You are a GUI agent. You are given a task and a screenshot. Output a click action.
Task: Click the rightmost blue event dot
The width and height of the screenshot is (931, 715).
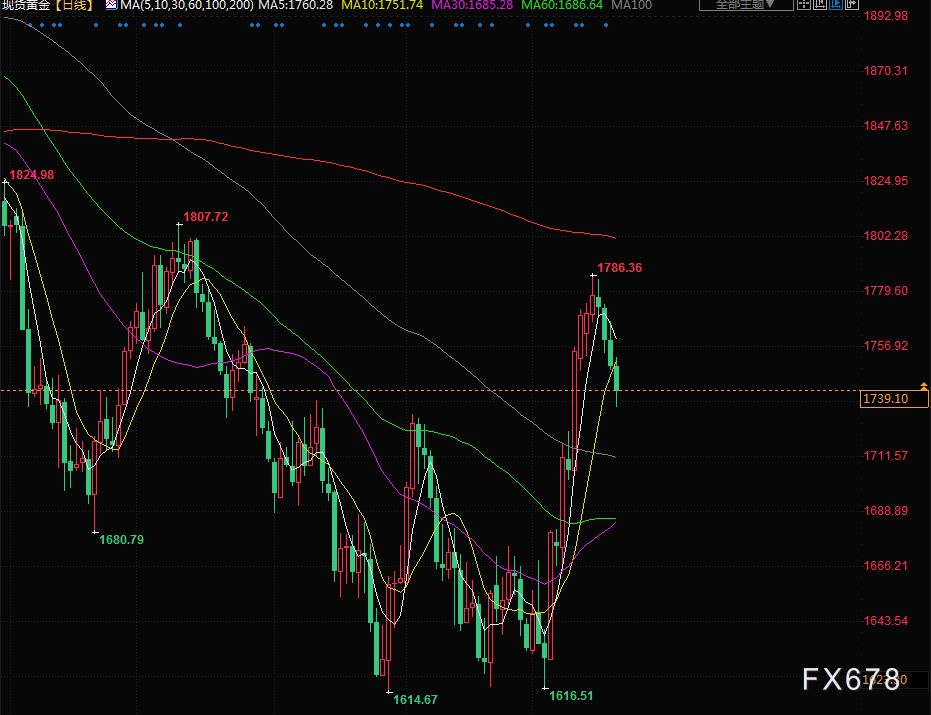point(606,25)
